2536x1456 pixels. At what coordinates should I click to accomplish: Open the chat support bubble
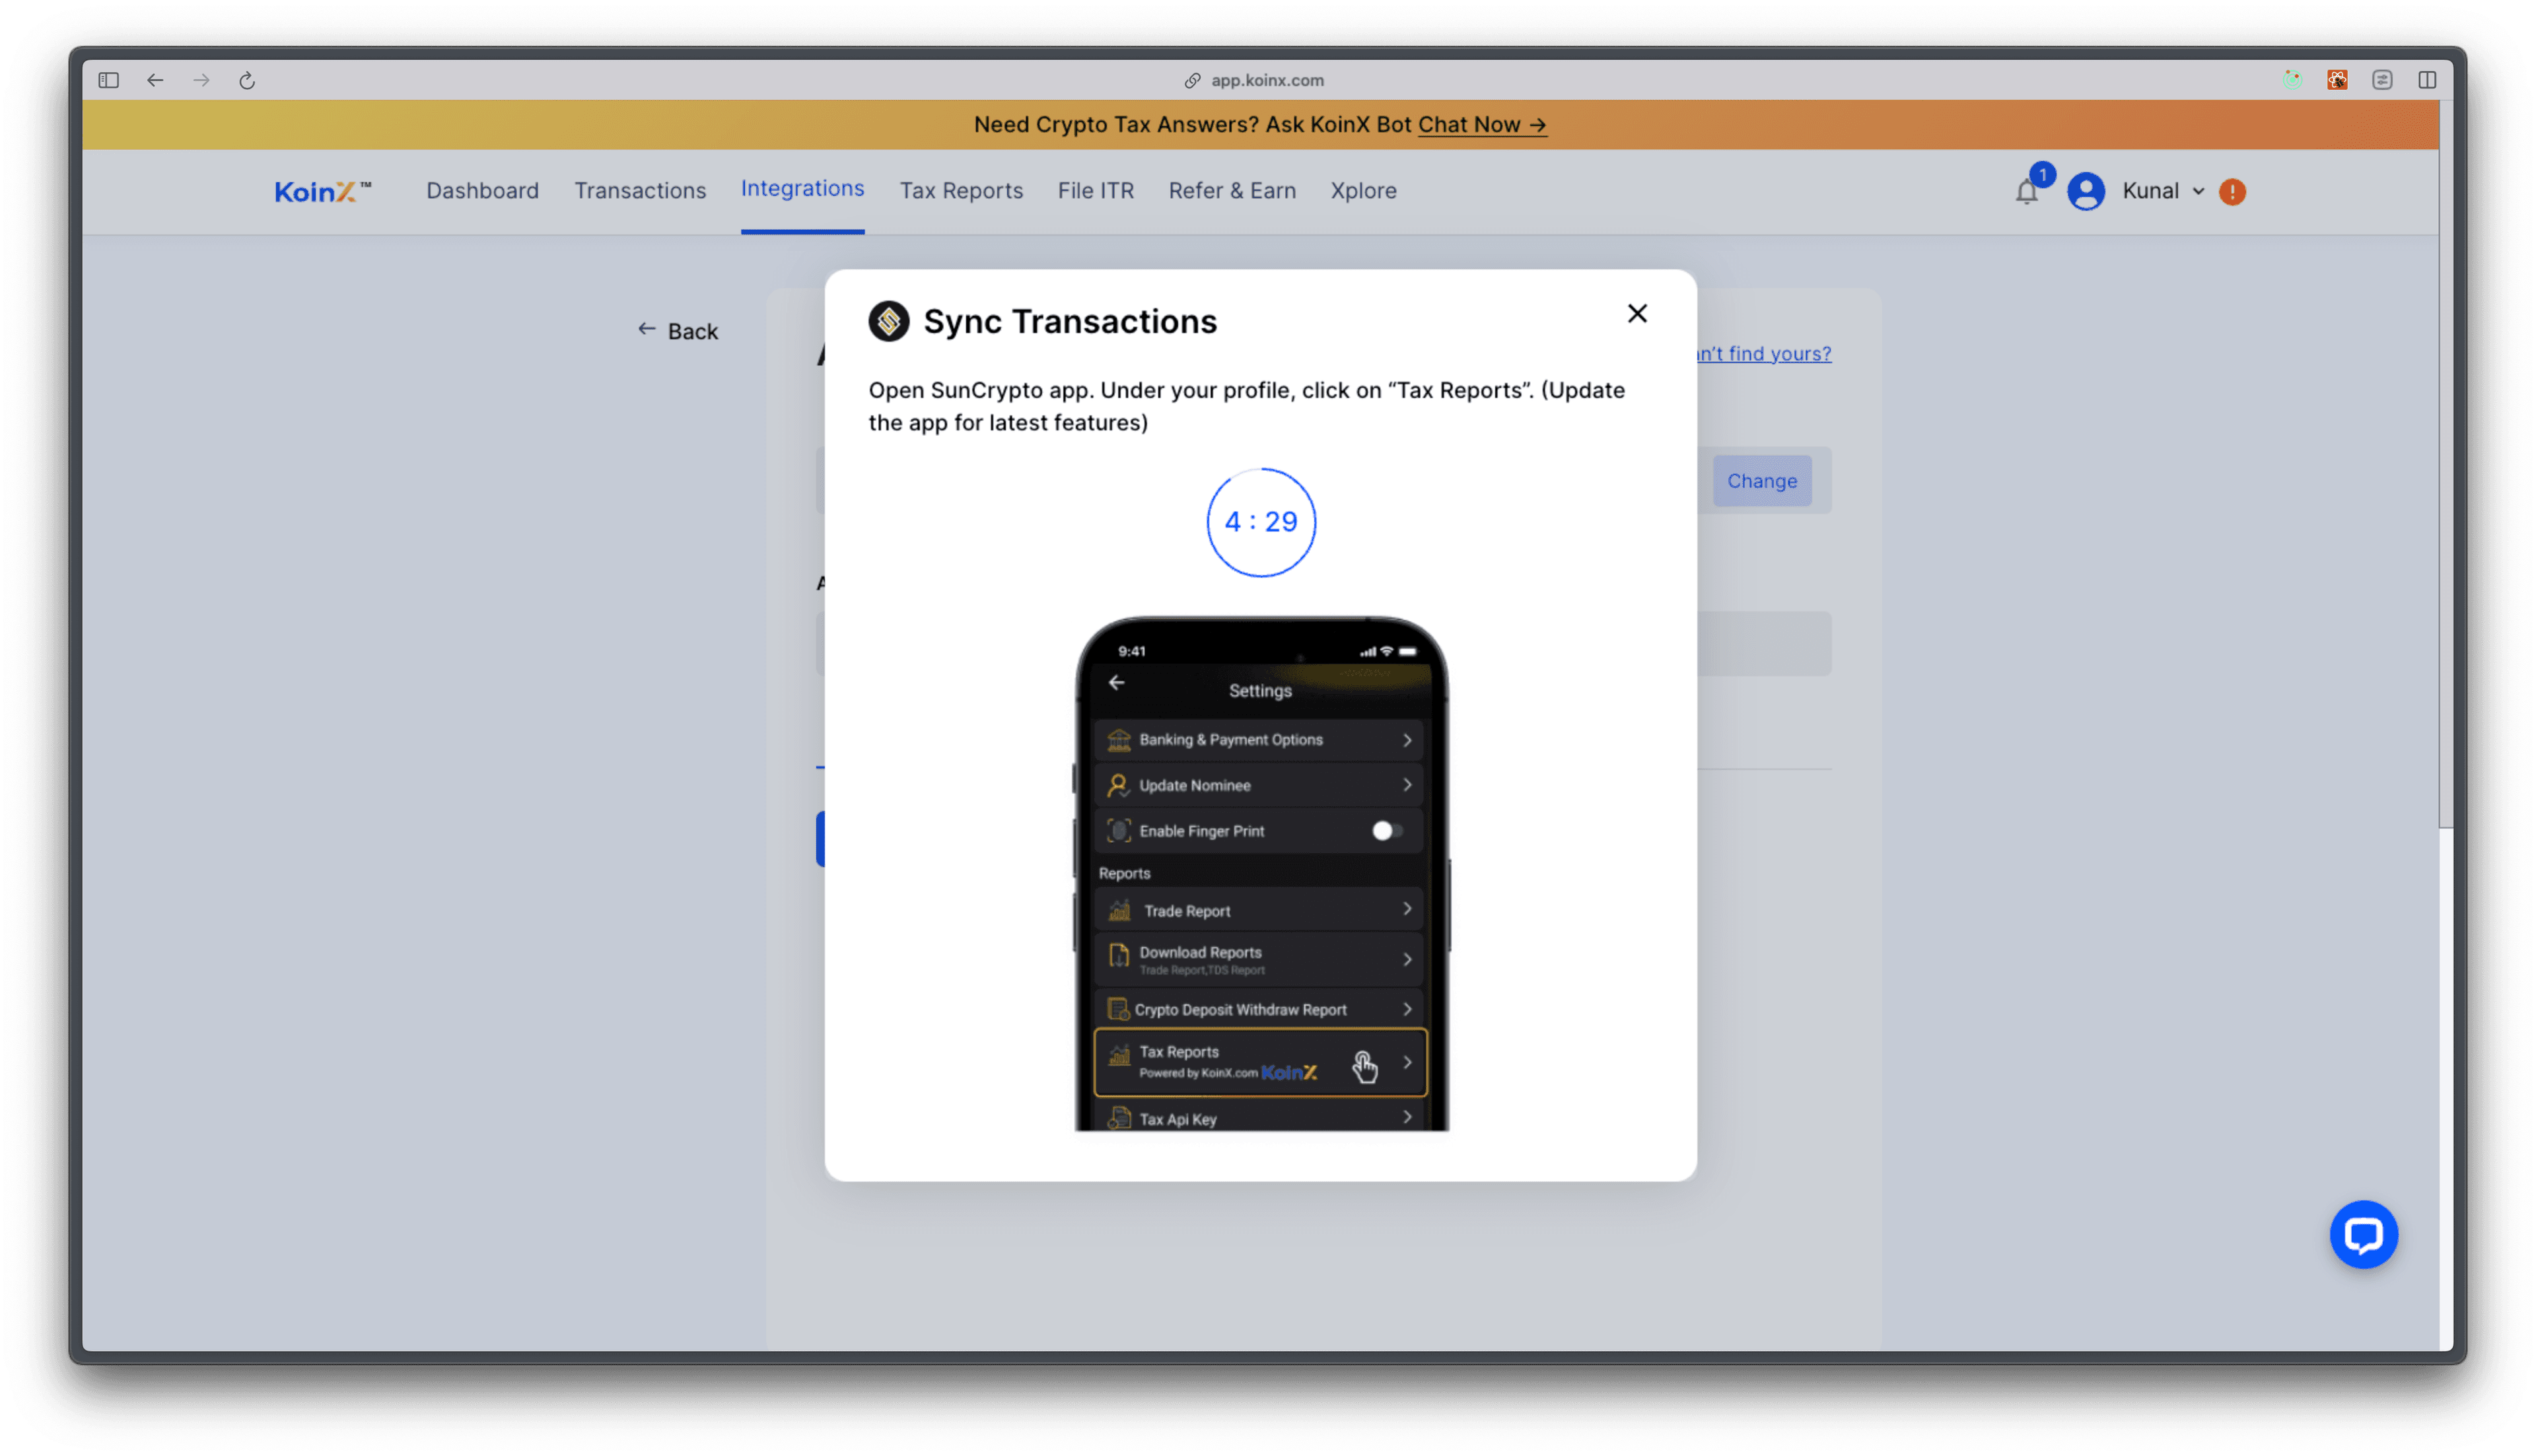point(2363,1235)
